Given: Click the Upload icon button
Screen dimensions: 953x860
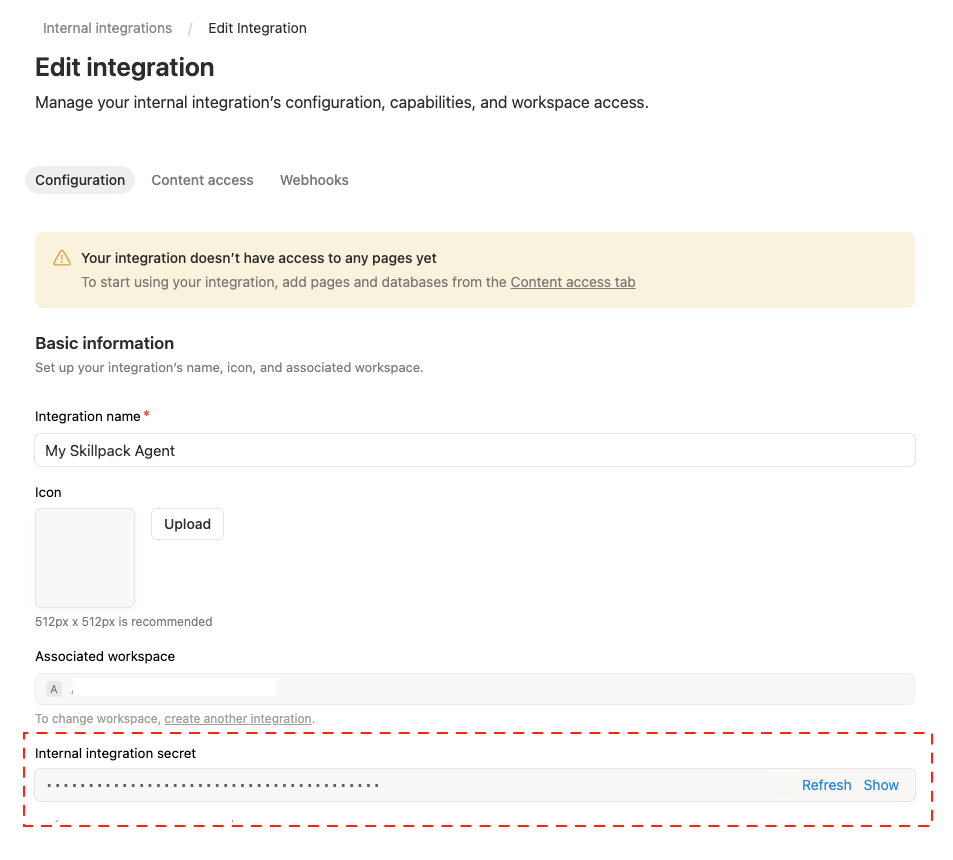Looking at the screenshot, I should [x=187, y=524].
